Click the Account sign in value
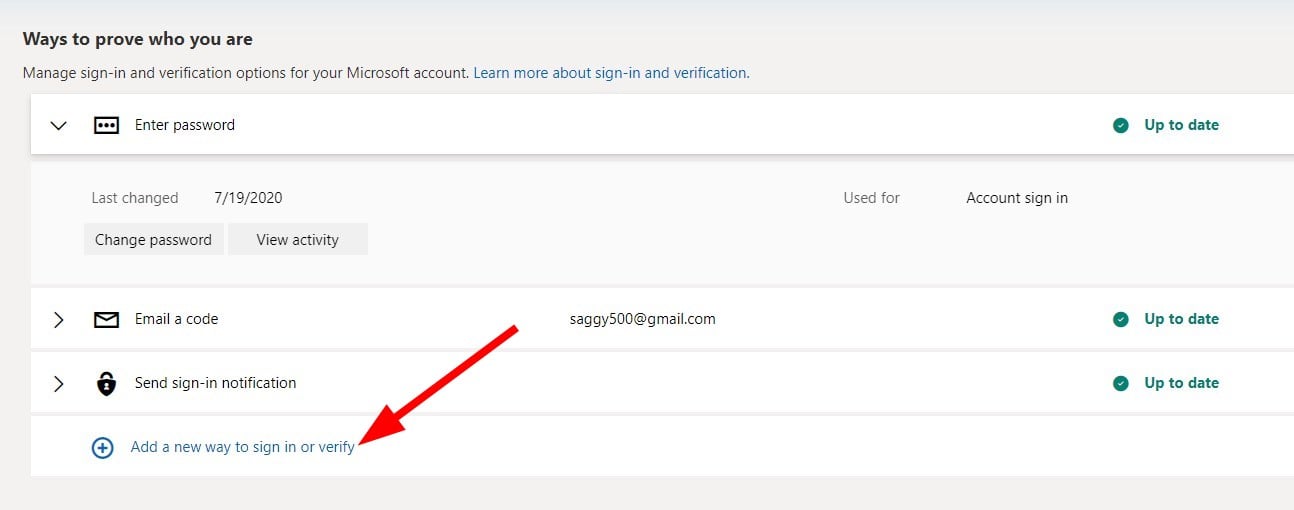Image resolution: width=1294 pixels, height=510 pixels. pos(1017,198)
